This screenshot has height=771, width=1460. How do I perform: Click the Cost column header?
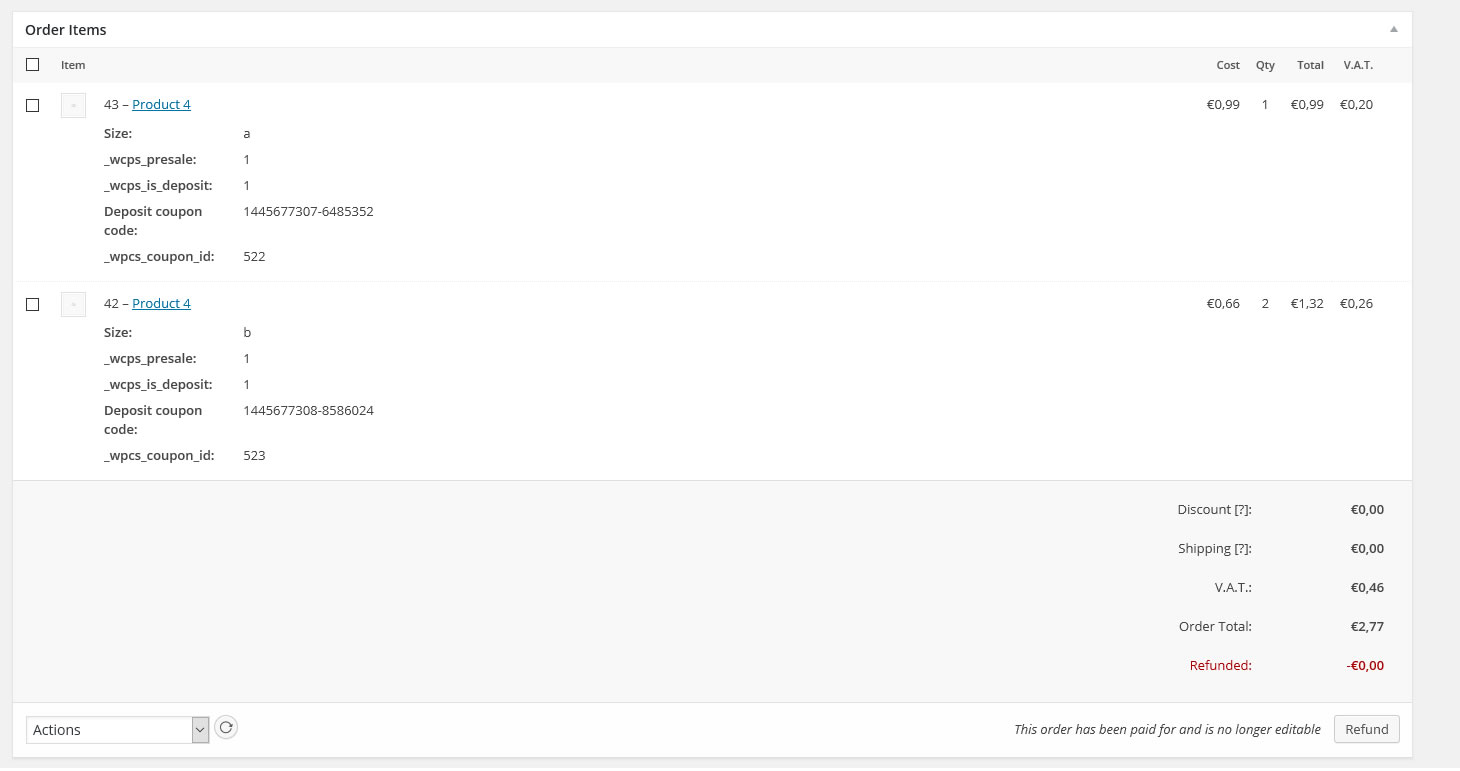(x=1228, y=65)
